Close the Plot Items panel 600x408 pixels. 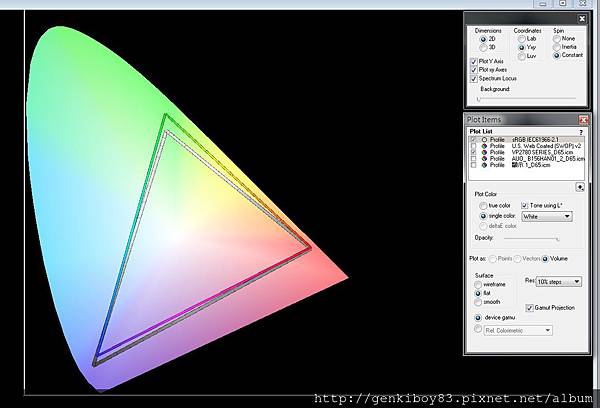coord(583,120)
